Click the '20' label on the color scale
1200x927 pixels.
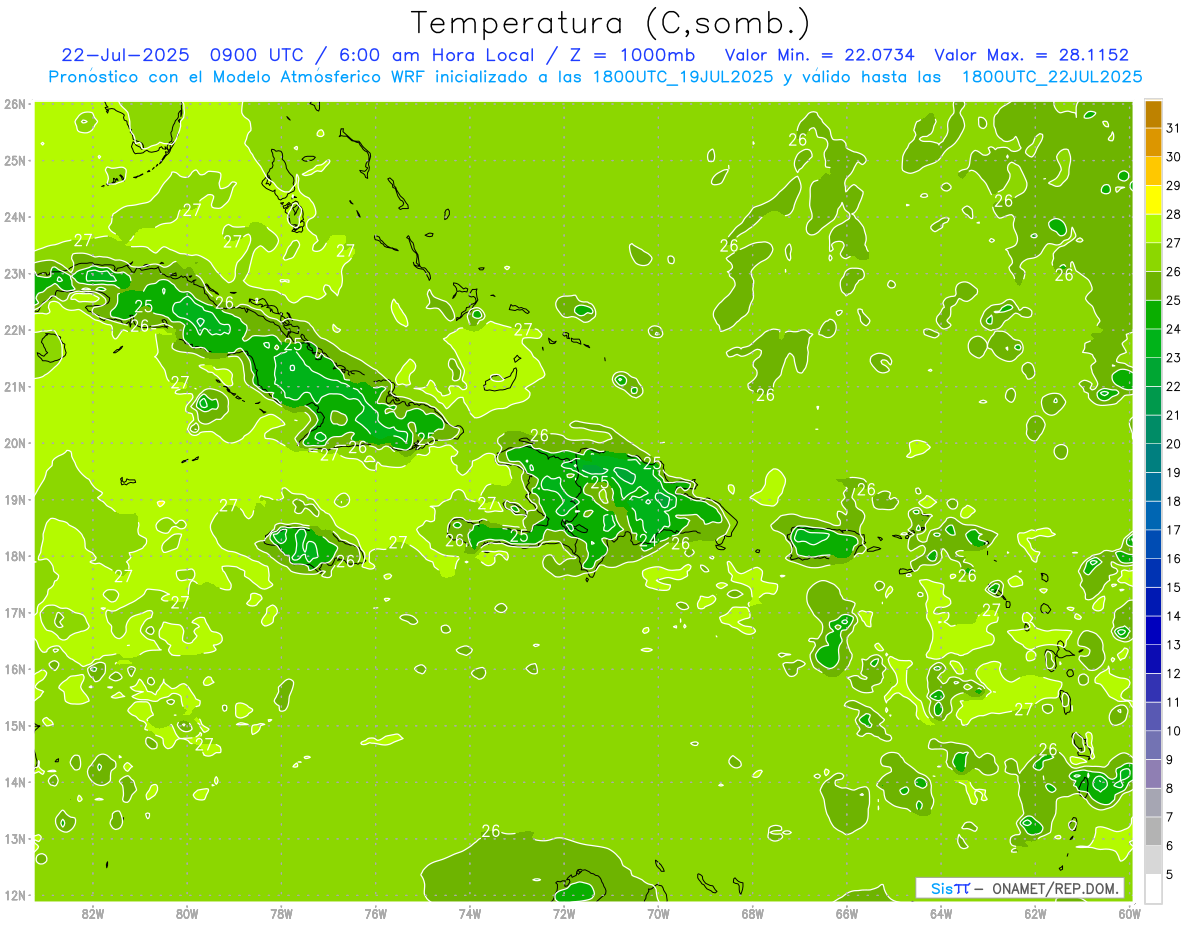pos(1173,444)
